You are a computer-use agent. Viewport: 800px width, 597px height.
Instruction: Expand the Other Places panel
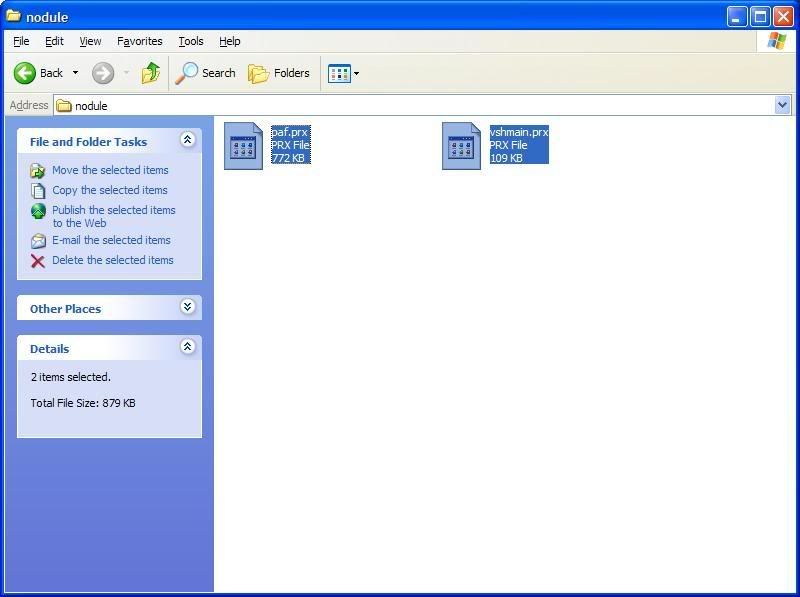coord(187,307)
